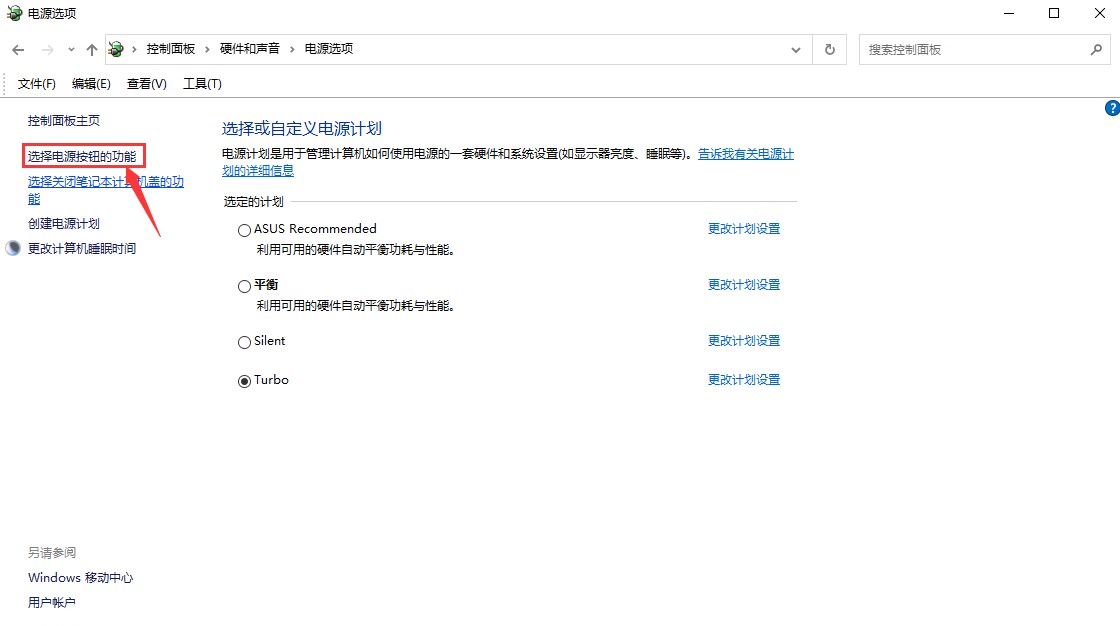Open 选择电源按钮的功能 settings
Image resolution: width=1120 pixels, height=626 pixels.
pos(85,155)
